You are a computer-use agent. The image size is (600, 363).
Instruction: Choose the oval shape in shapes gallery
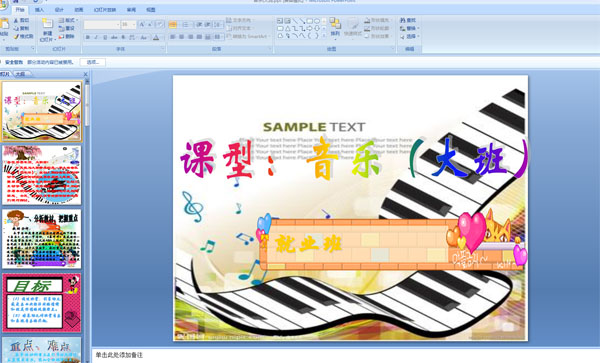[317, 21]
